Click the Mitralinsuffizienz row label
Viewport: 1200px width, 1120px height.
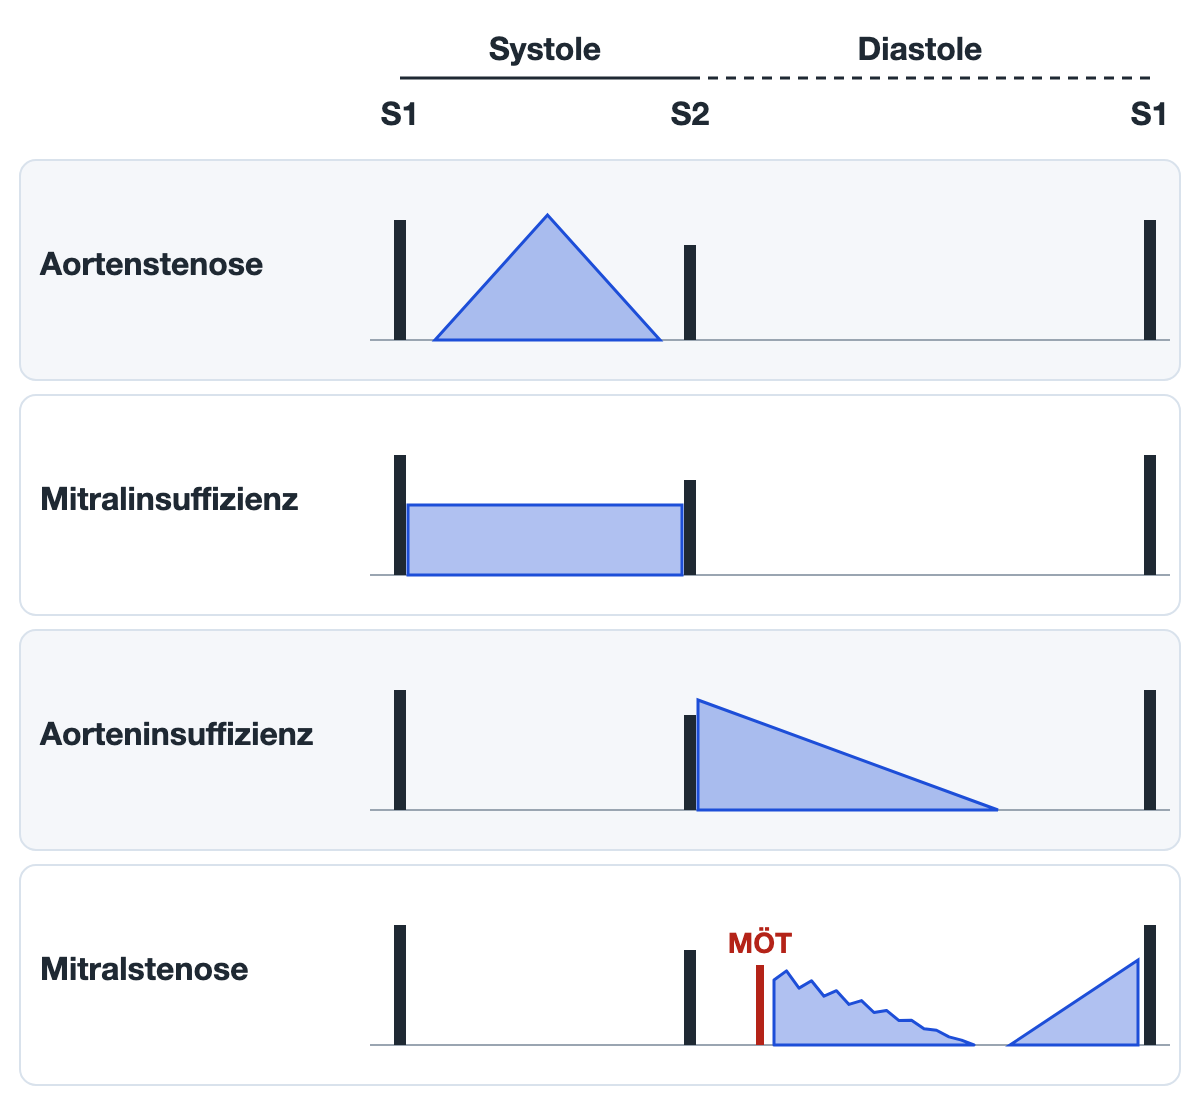[x=169, y=499]
